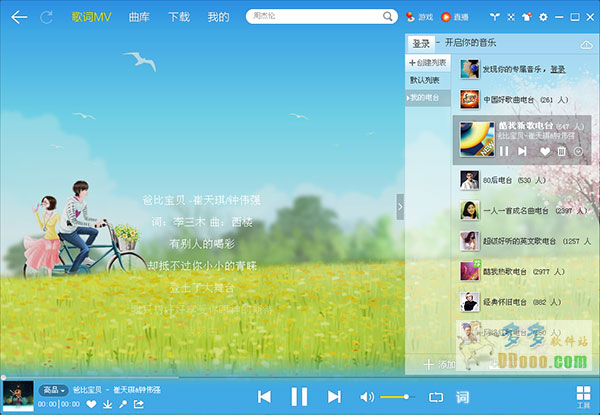This screenshot has width=600, height=415.
Task: Skip to next song in 酷我新歌电台 card
Action: click(522, 151)
